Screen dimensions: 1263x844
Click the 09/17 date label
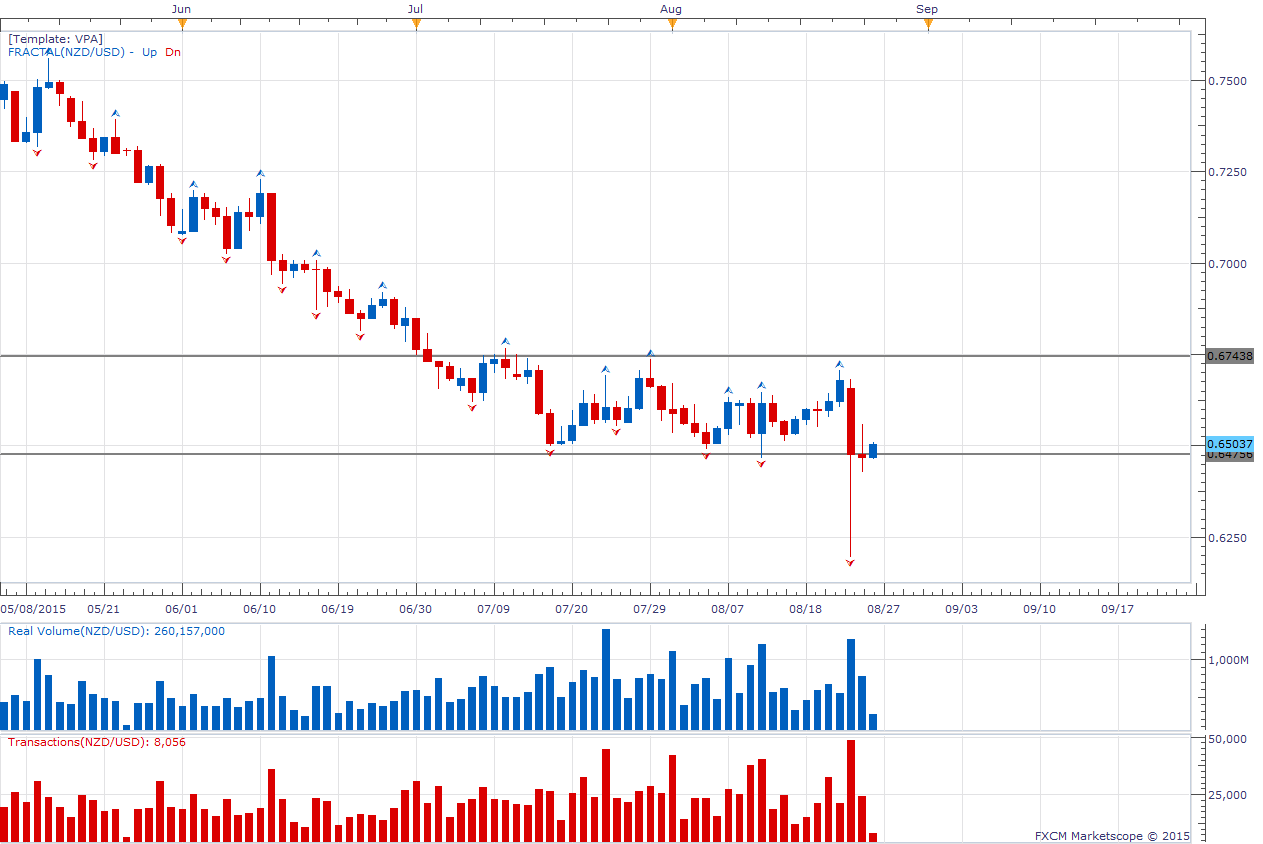tap(1117, 608)
